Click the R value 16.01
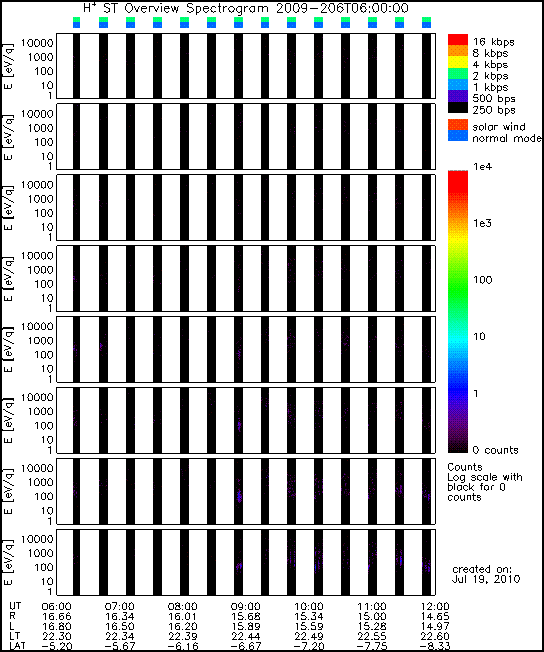The height and width of the screenshot is (652, 544). (183, 617)
